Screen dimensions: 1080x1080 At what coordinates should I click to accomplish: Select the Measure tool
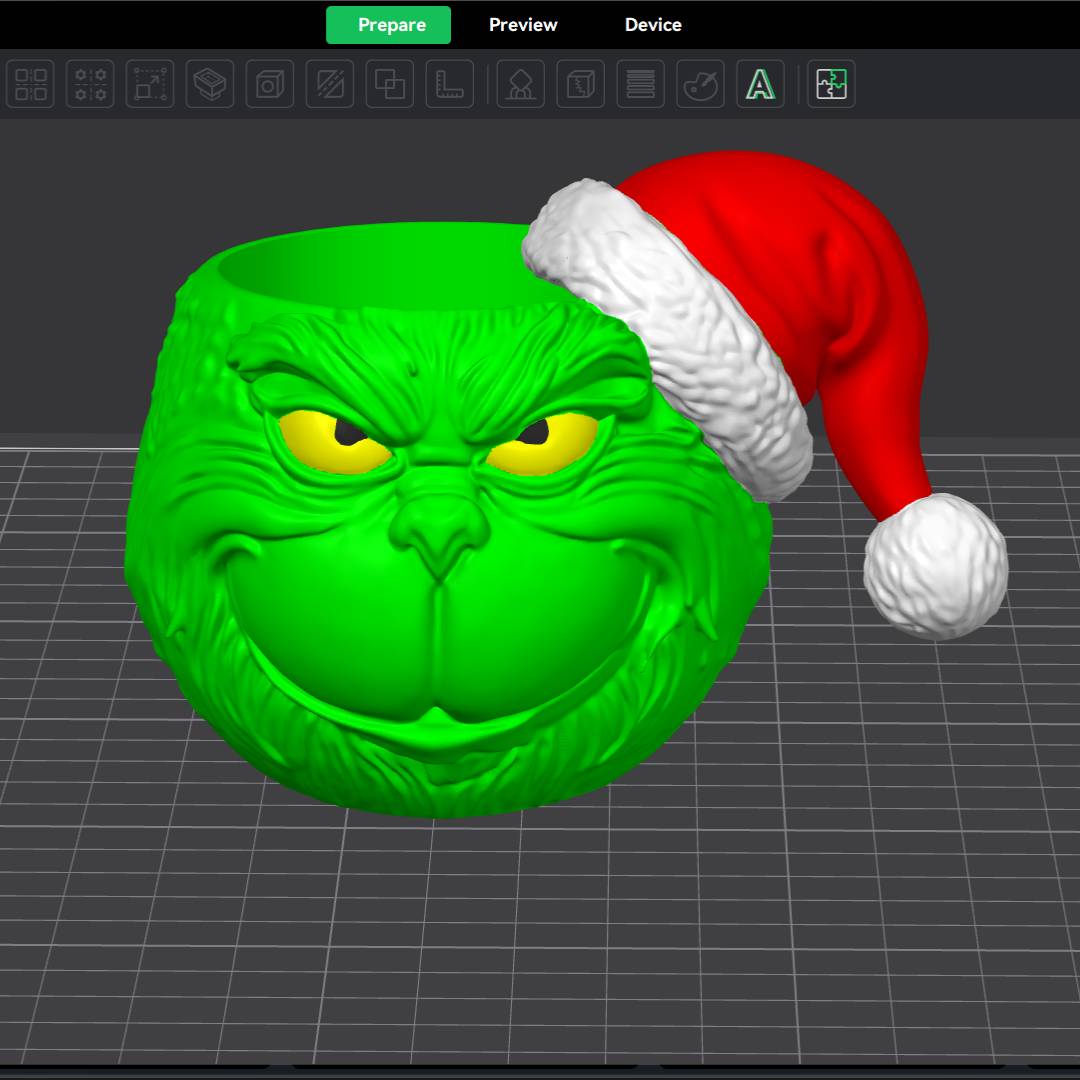[x=449, y=84]
